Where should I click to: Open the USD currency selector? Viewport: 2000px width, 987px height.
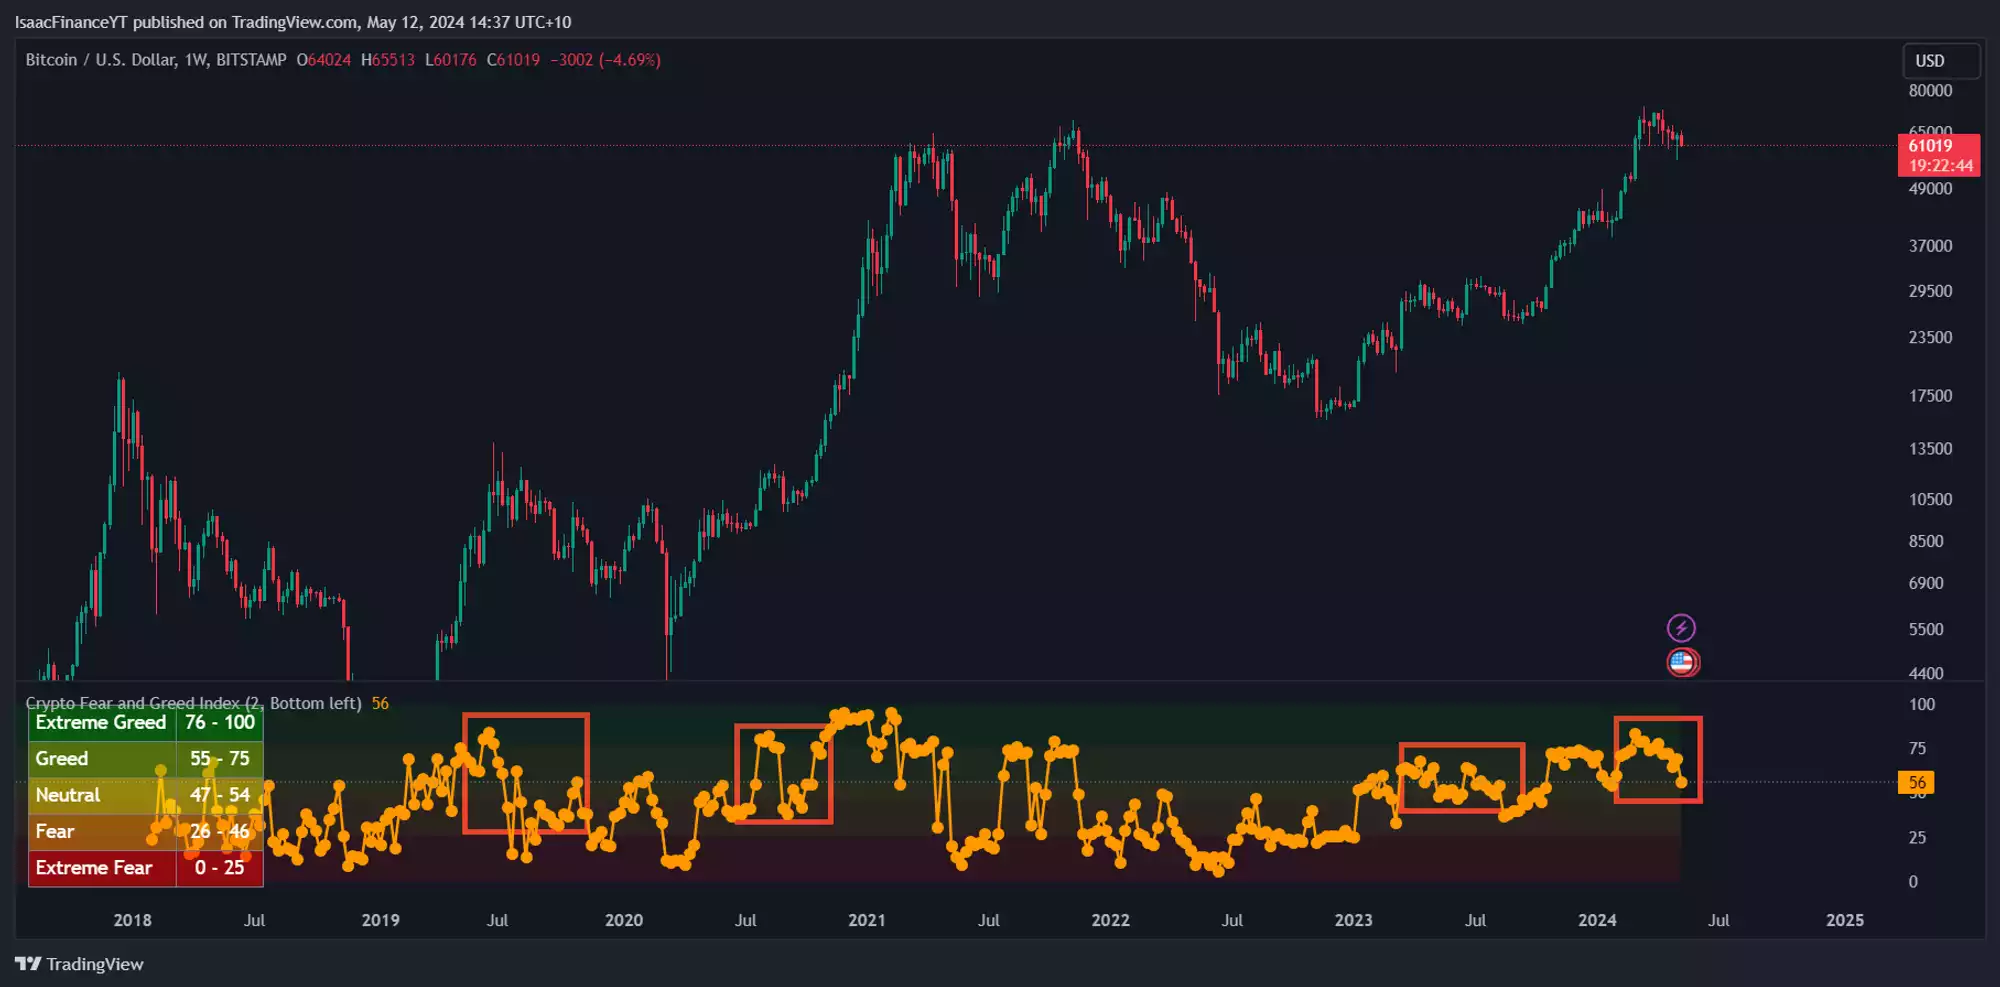1939,61
